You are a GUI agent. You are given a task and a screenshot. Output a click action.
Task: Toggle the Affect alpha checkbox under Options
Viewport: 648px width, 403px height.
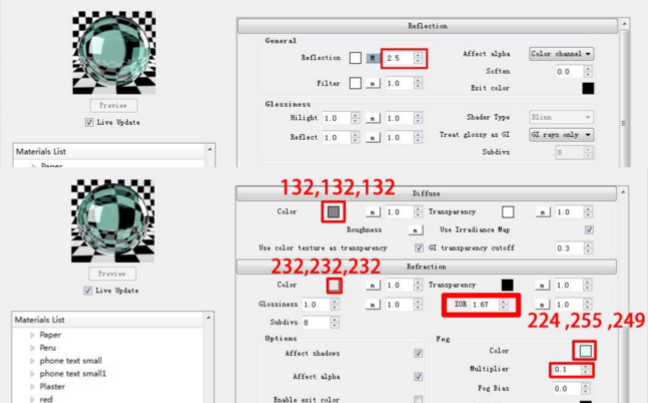click(x=418, y=377)
